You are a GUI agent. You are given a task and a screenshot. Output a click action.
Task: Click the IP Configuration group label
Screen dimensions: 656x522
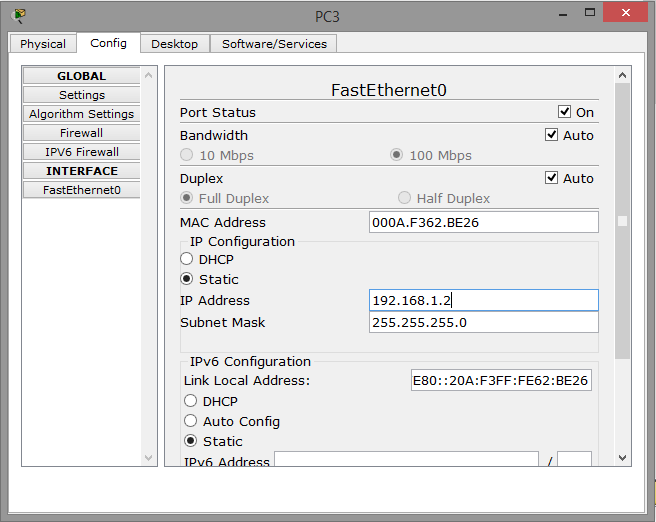[x=242, y=241]
